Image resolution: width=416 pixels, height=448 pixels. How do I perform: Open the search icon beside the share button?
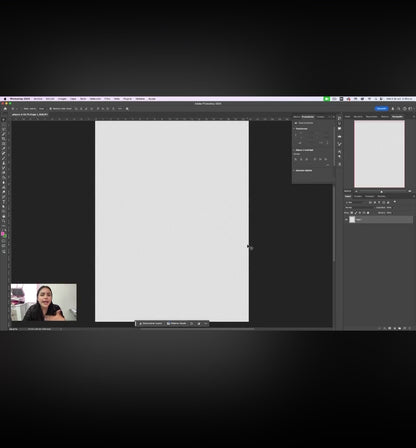398,109
